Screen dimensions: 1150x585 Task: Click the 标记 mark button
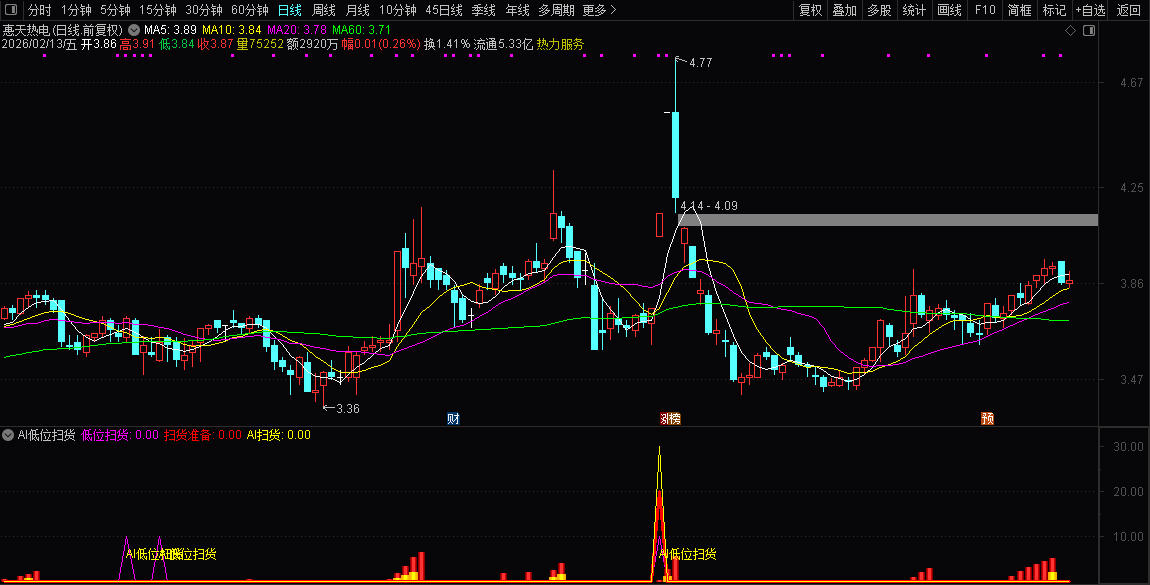coord(1055,10)
